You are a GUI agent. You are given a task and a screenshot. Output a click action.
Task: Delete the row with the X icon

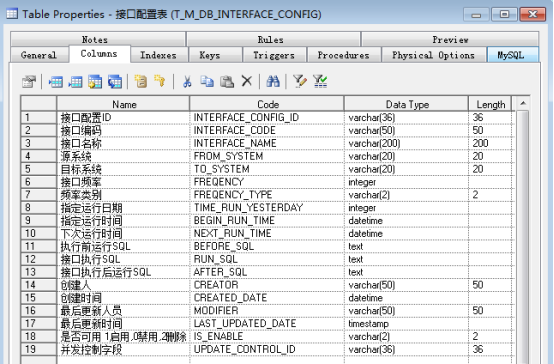click(247, 82)
